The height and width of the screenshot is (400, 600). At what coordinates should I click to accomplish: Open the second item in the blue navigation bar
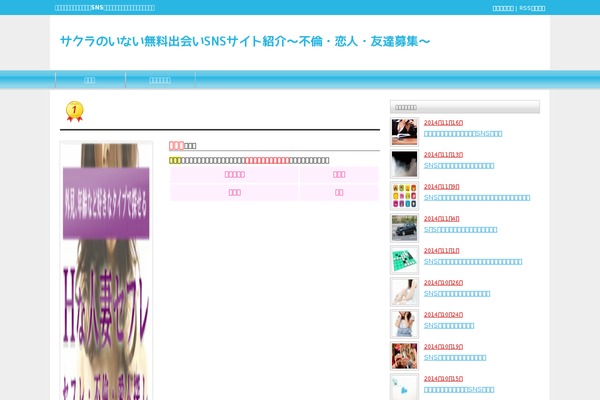click(x=160, y=80)
